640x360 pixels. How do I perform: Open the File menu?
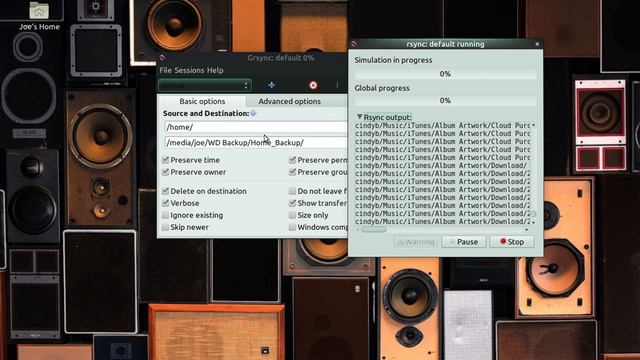[x=165, y=70]
